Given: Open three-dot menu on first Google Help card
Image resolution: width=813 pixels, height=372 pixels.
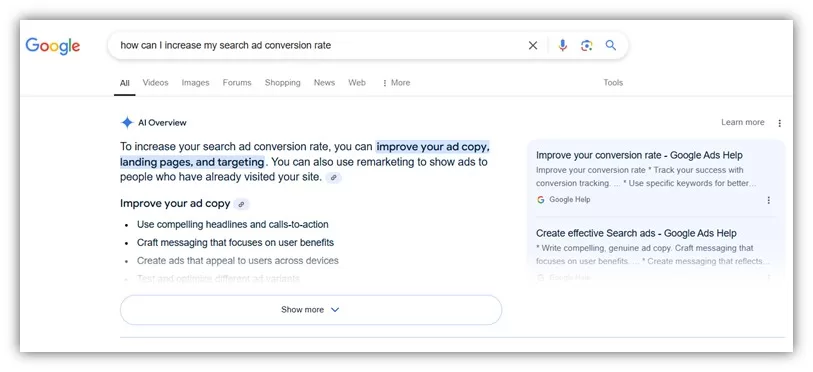Looking at the screenshot, I should tap(768, 200).
